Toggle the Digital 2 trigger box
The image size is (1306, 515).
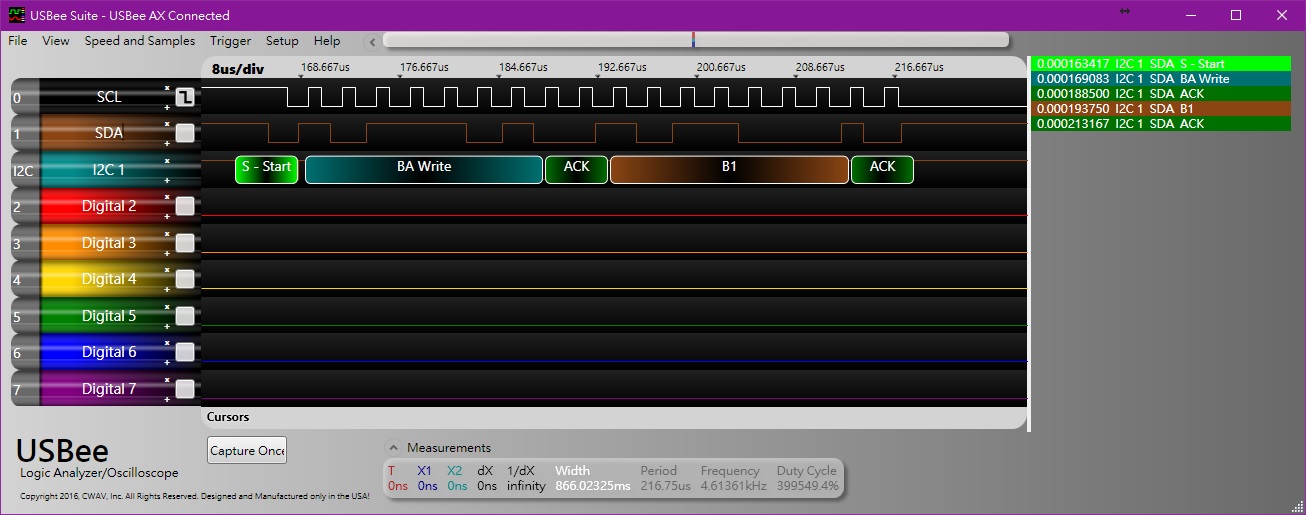185,206
